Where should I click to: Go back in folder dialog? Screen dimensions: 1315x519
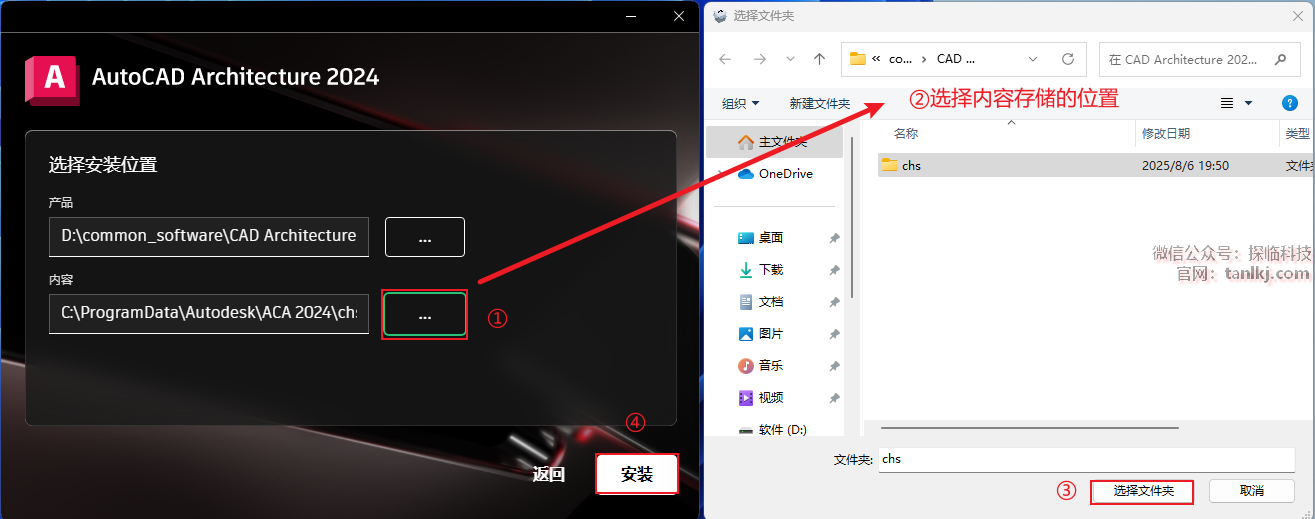tap(725, 59)
